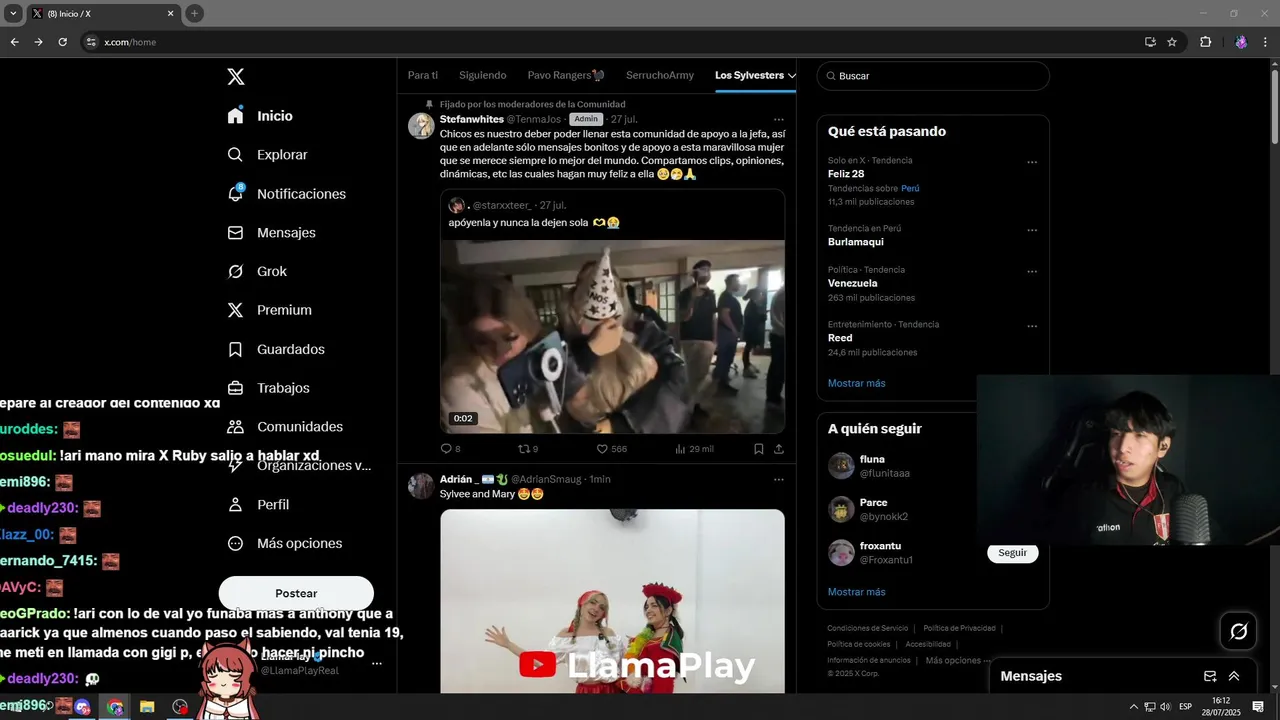Screen dimensions: 1280x720
Task: Open Política de Privacidad link
Action: (x=959, y=628)
